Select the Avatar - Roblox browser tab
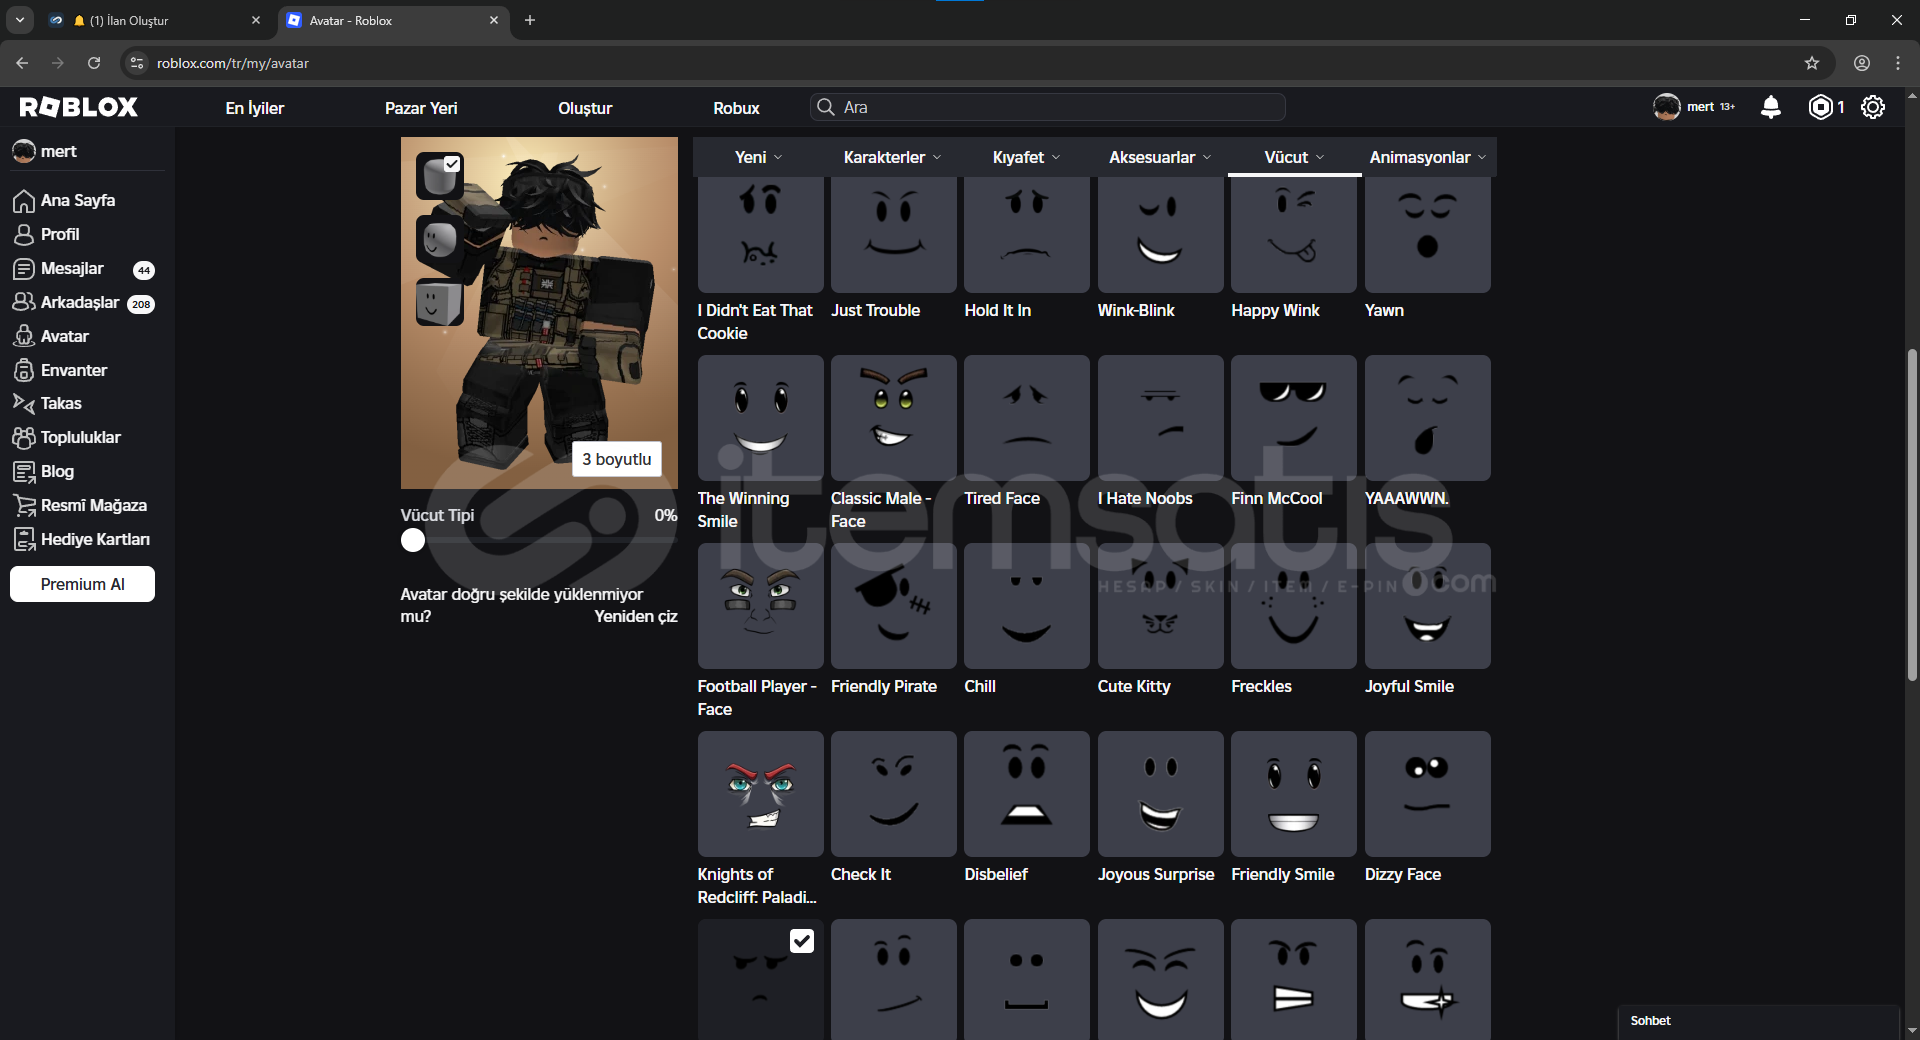This screenshot has height=1040, width=1920. 392,20
